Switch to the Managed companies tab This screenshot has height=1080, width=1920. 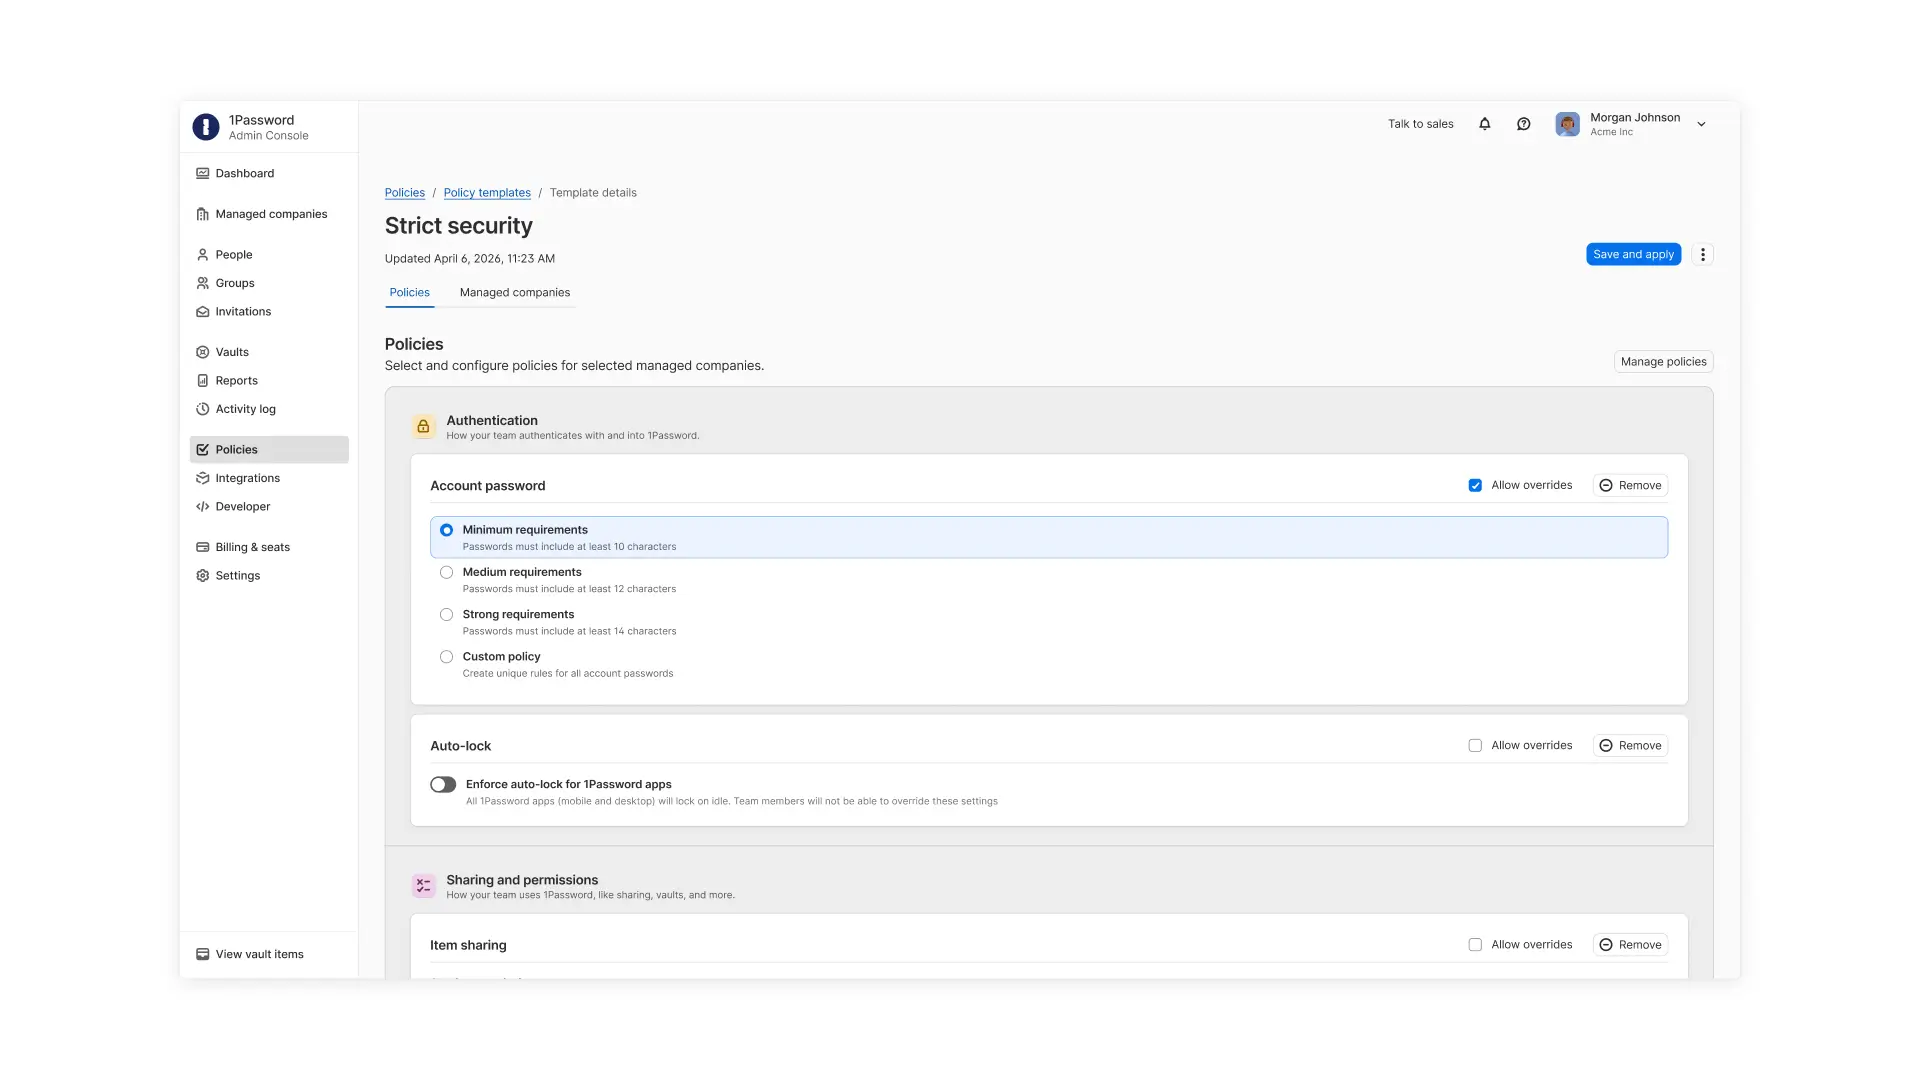point(515,293)
